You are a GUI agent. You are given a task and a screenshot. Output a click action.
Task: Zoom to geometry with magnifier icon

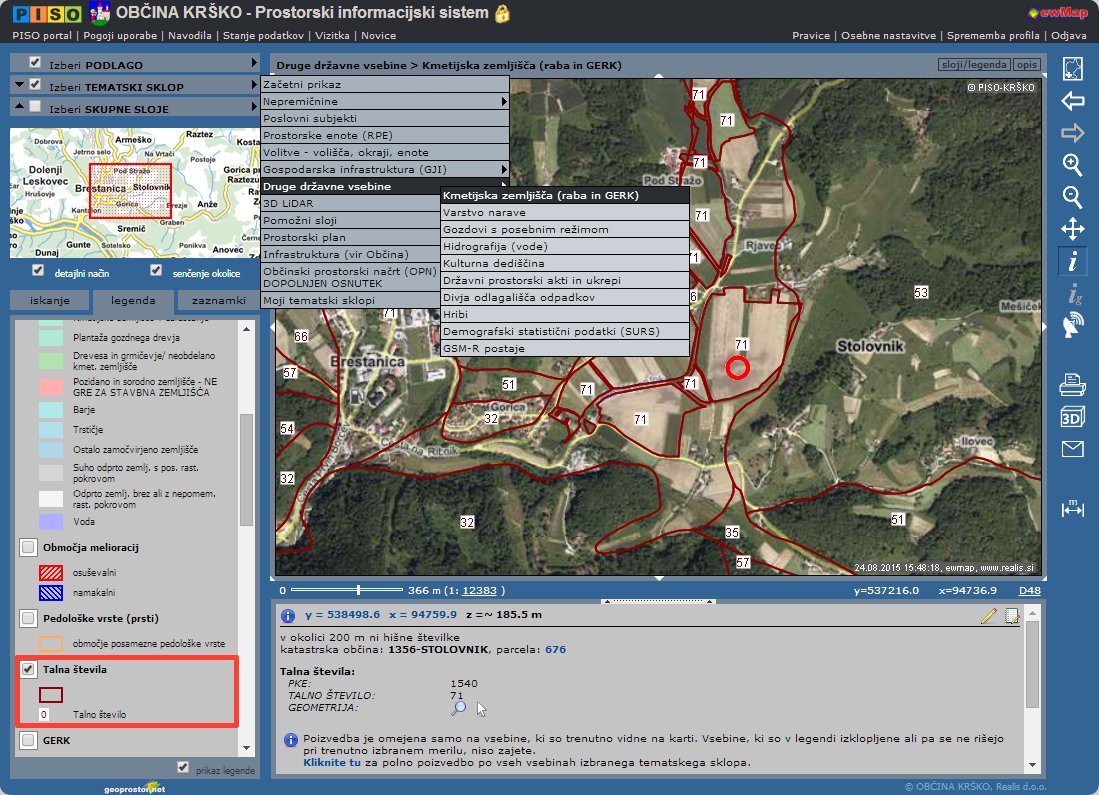pyautogui.click(x=458, y=708)
